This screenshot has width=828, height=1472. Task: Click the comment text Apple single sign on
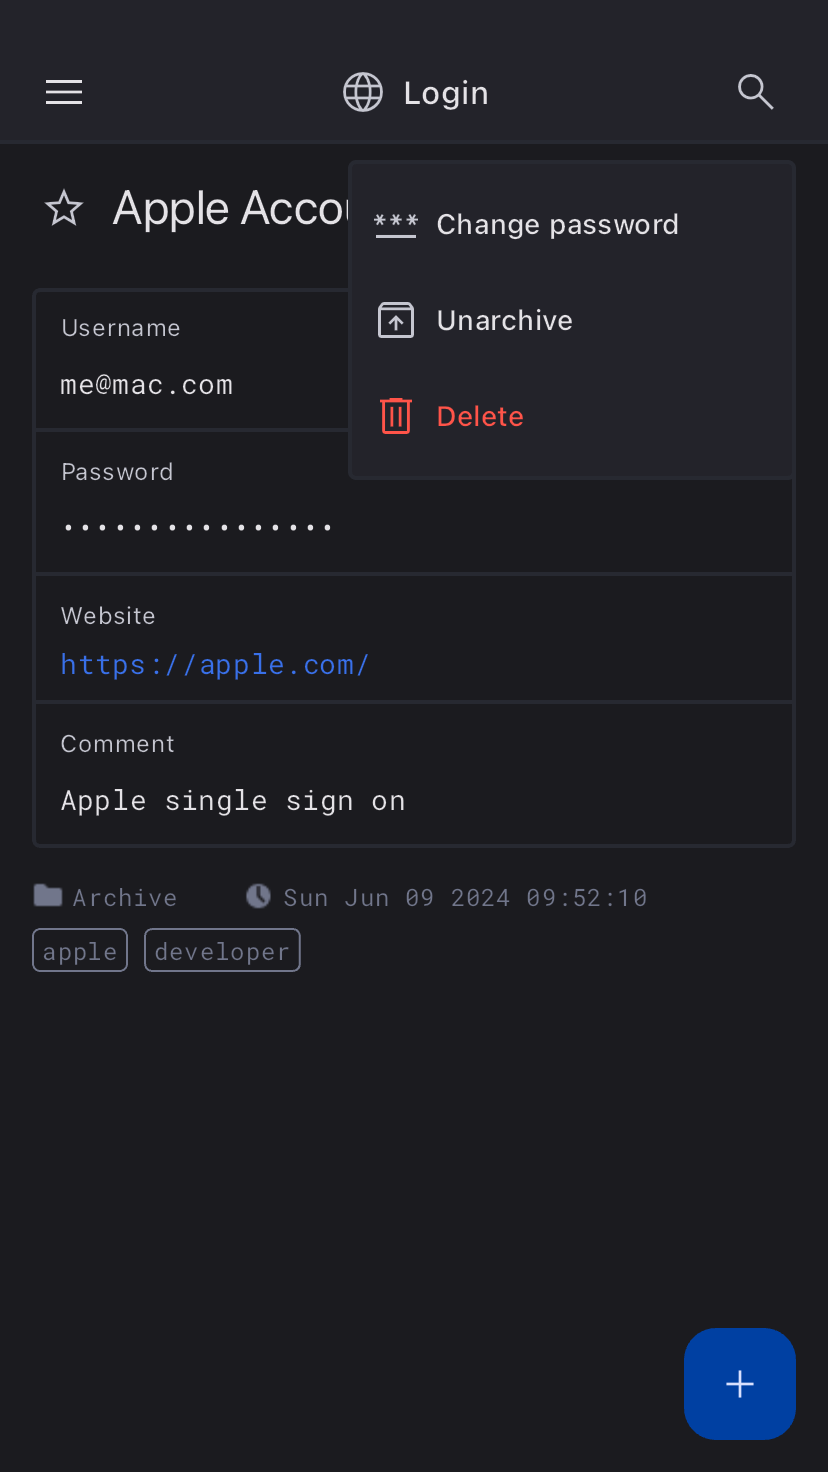coord(233,801)
